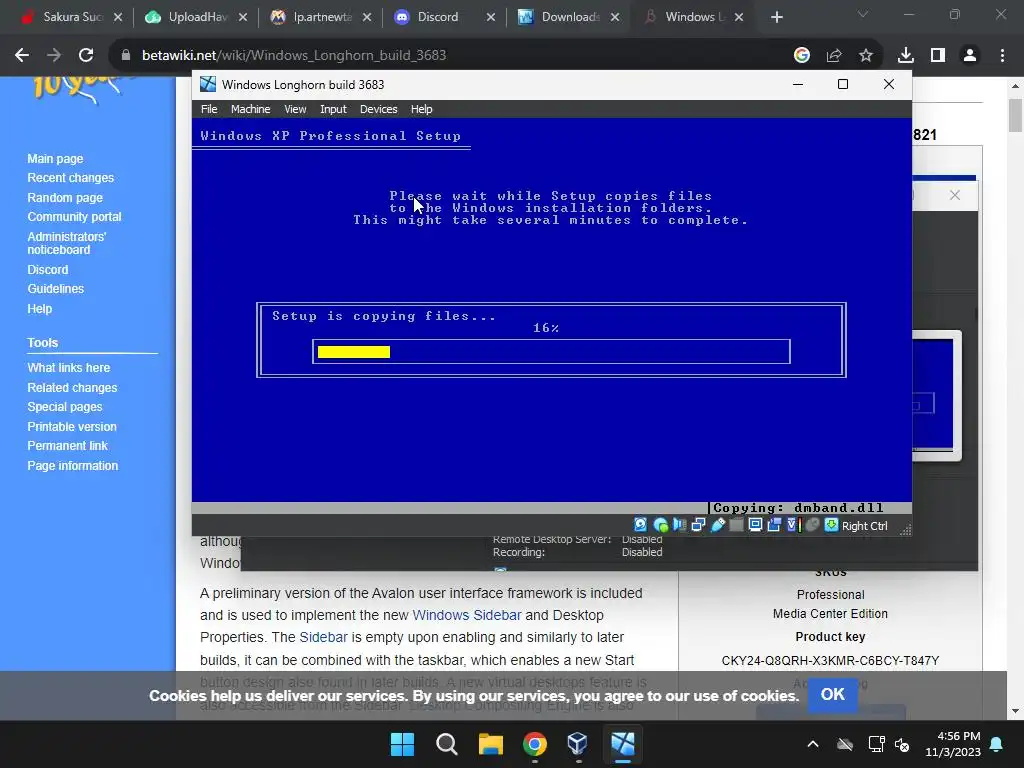1024x768 pixels.
Task: Click the display monitor icon in VM status bar
Action: point(755,525)
